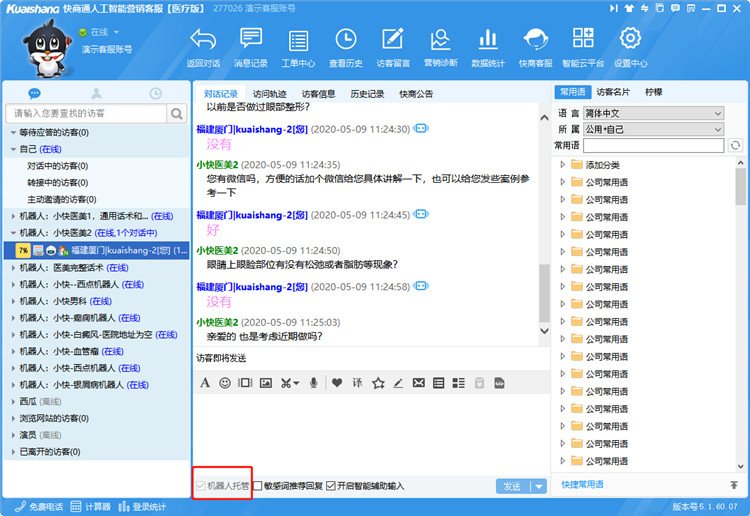
Task: Open the 快捷常用语 link
Action: click(x=583, y=485)
